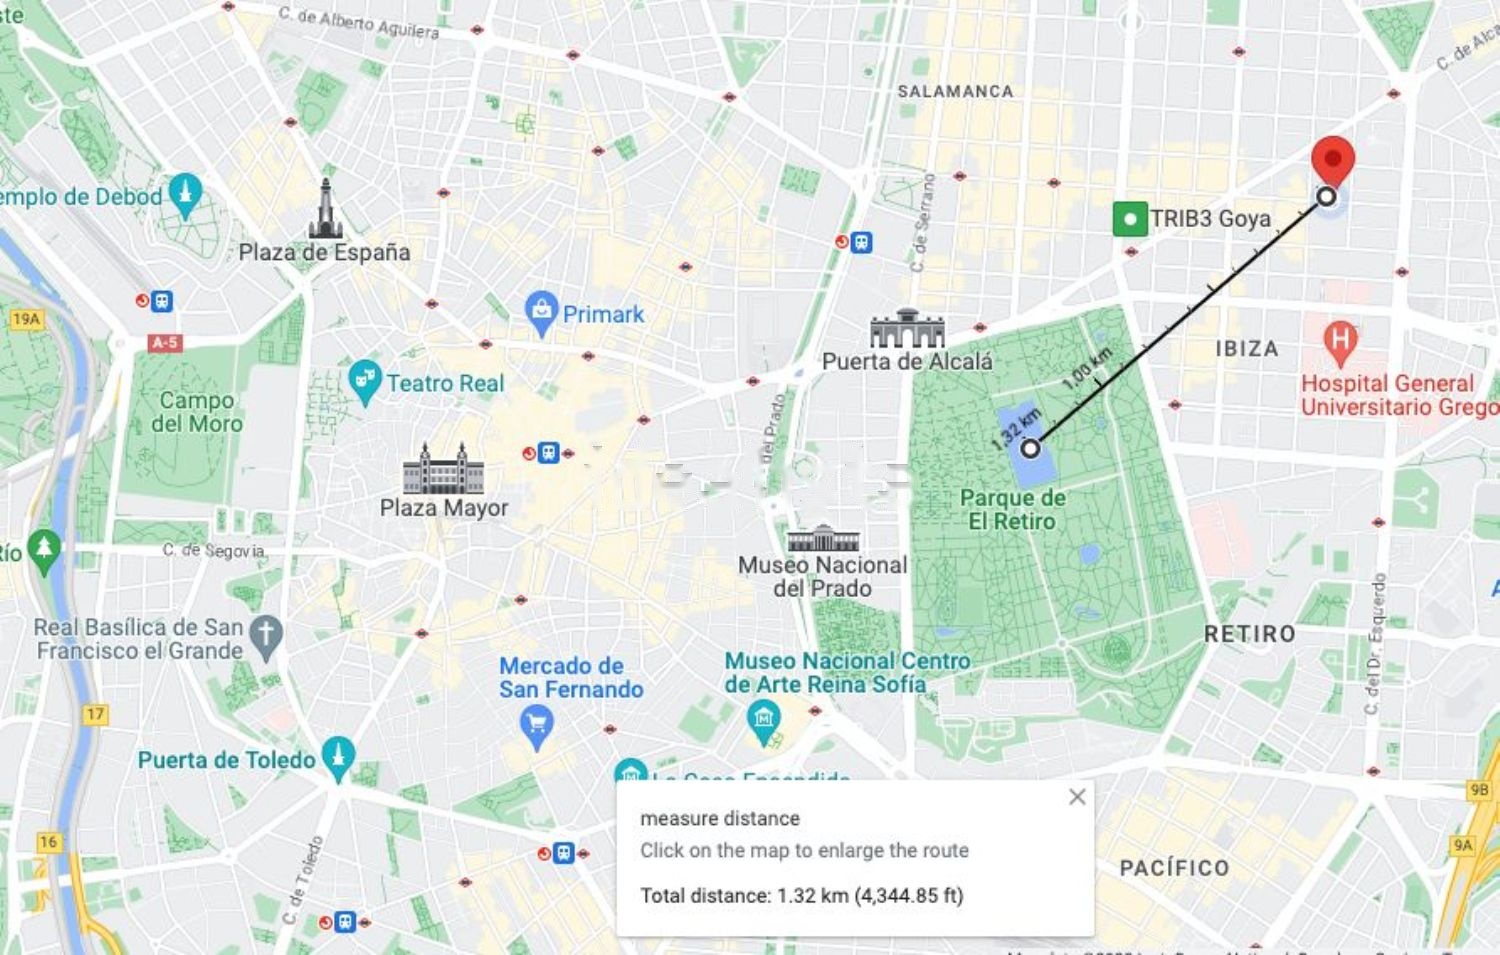Screen dimensions: 1500x955
Task: Click the Real Basílica de San Francisco church icon
Action: pos(265,638)
